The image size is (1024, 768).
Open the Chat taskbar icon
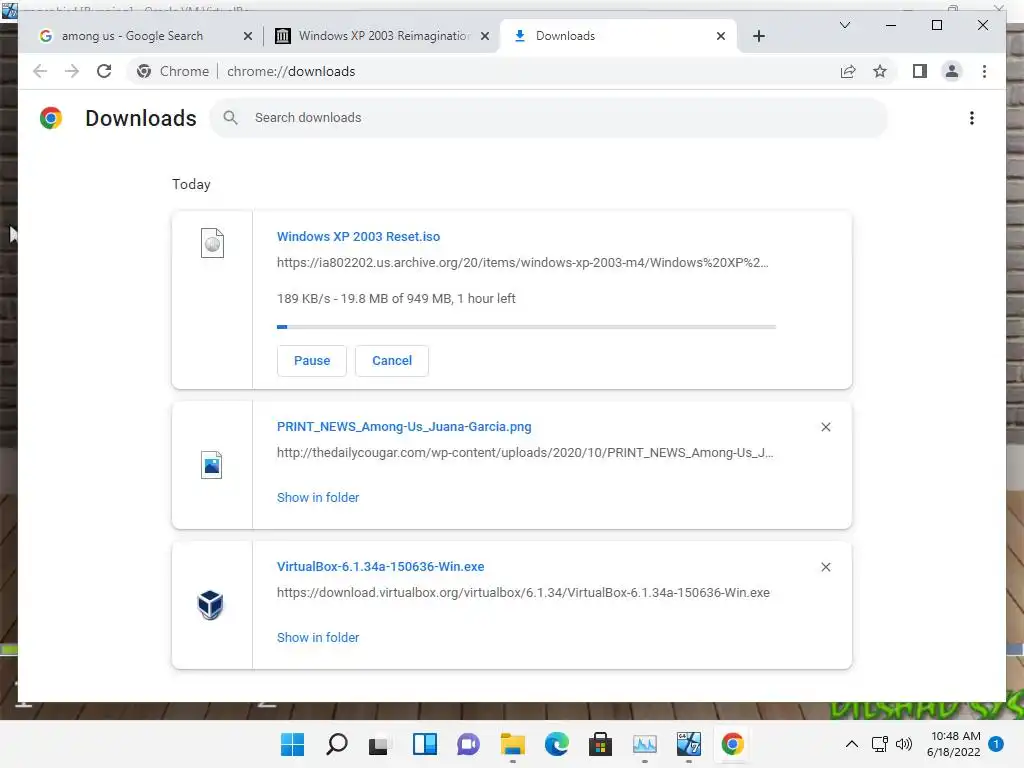(468, 744)
